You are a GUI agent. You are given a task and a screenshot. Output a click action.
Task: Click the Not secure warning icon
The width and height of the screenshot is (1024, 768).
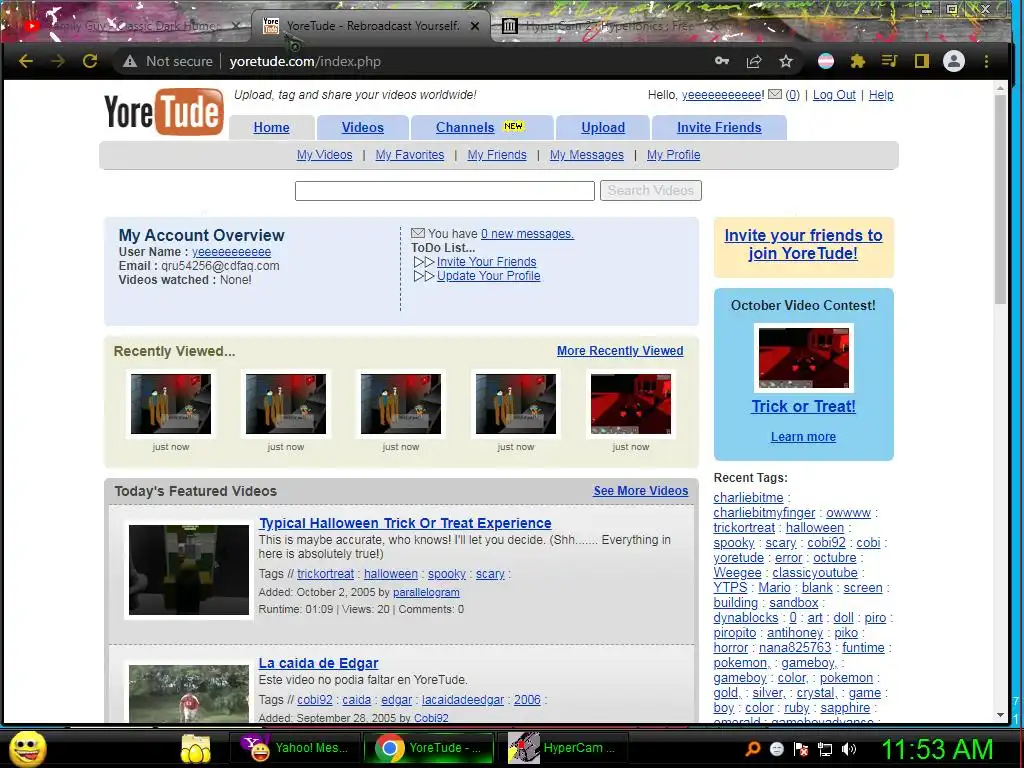(x=130, y=61)
